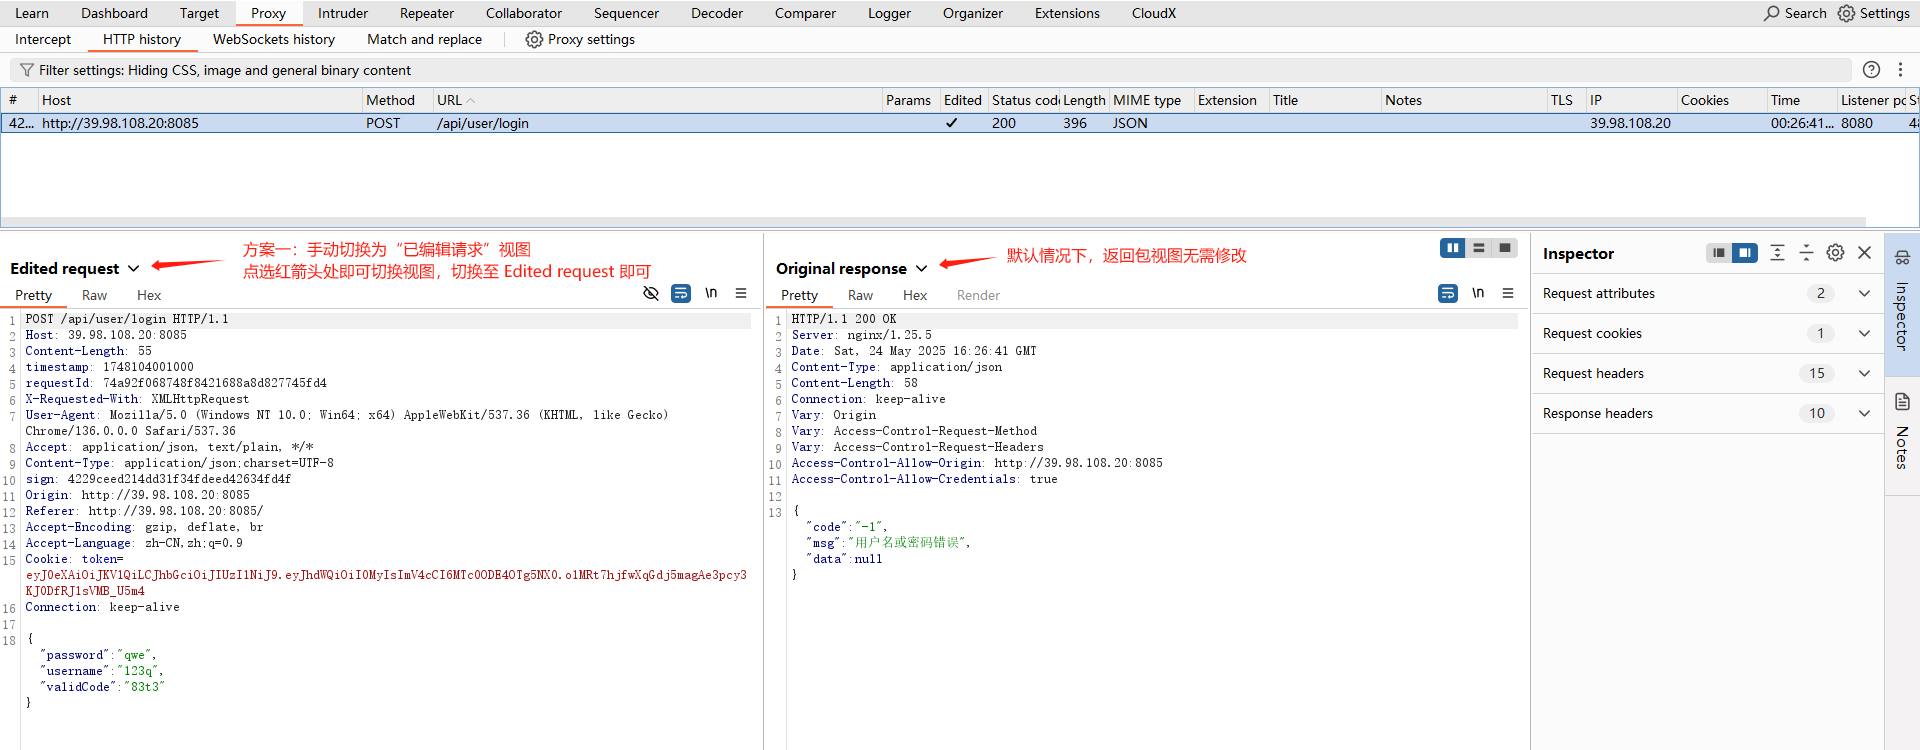Toggle line wrap in response pane

tap(1448, 293)
